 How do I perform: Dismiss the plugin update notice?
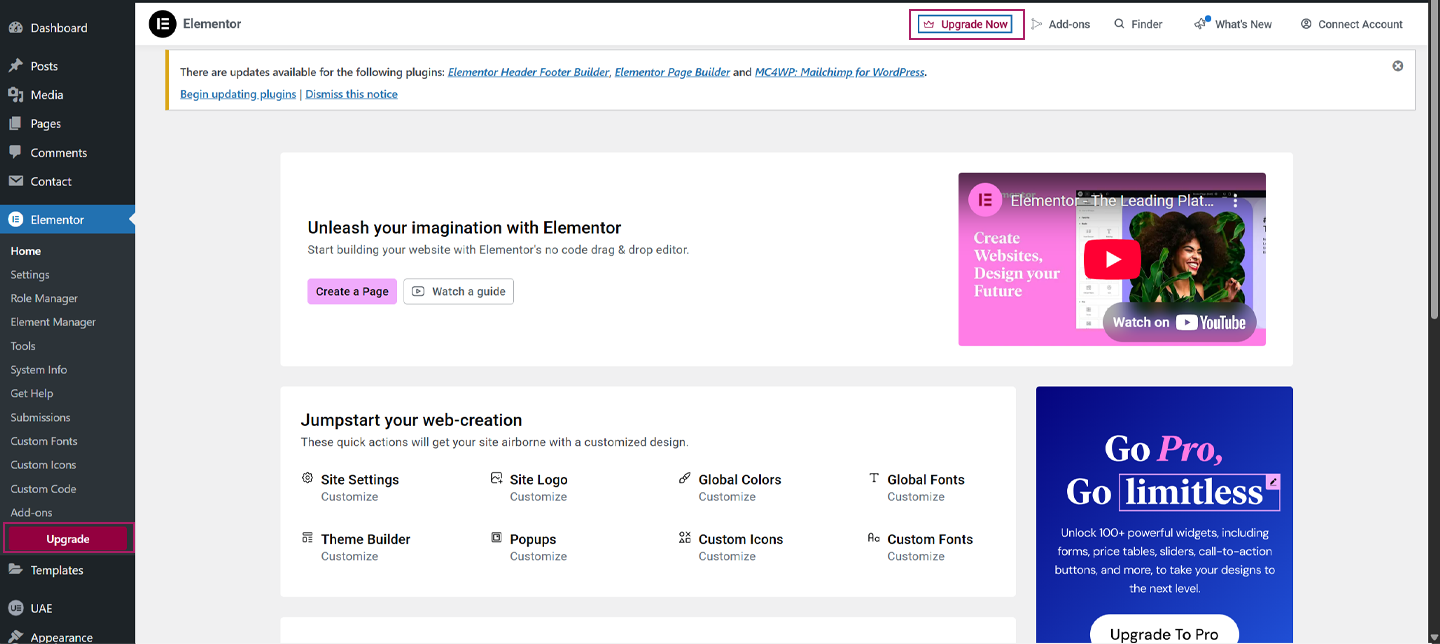tap(1398, 66)
